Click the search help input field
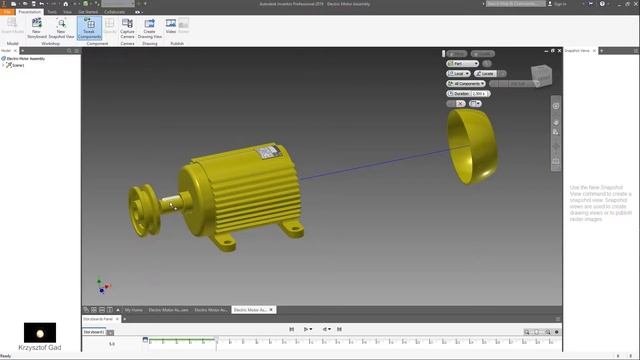Screen dimensions: 640x360 tap(516, 4)
